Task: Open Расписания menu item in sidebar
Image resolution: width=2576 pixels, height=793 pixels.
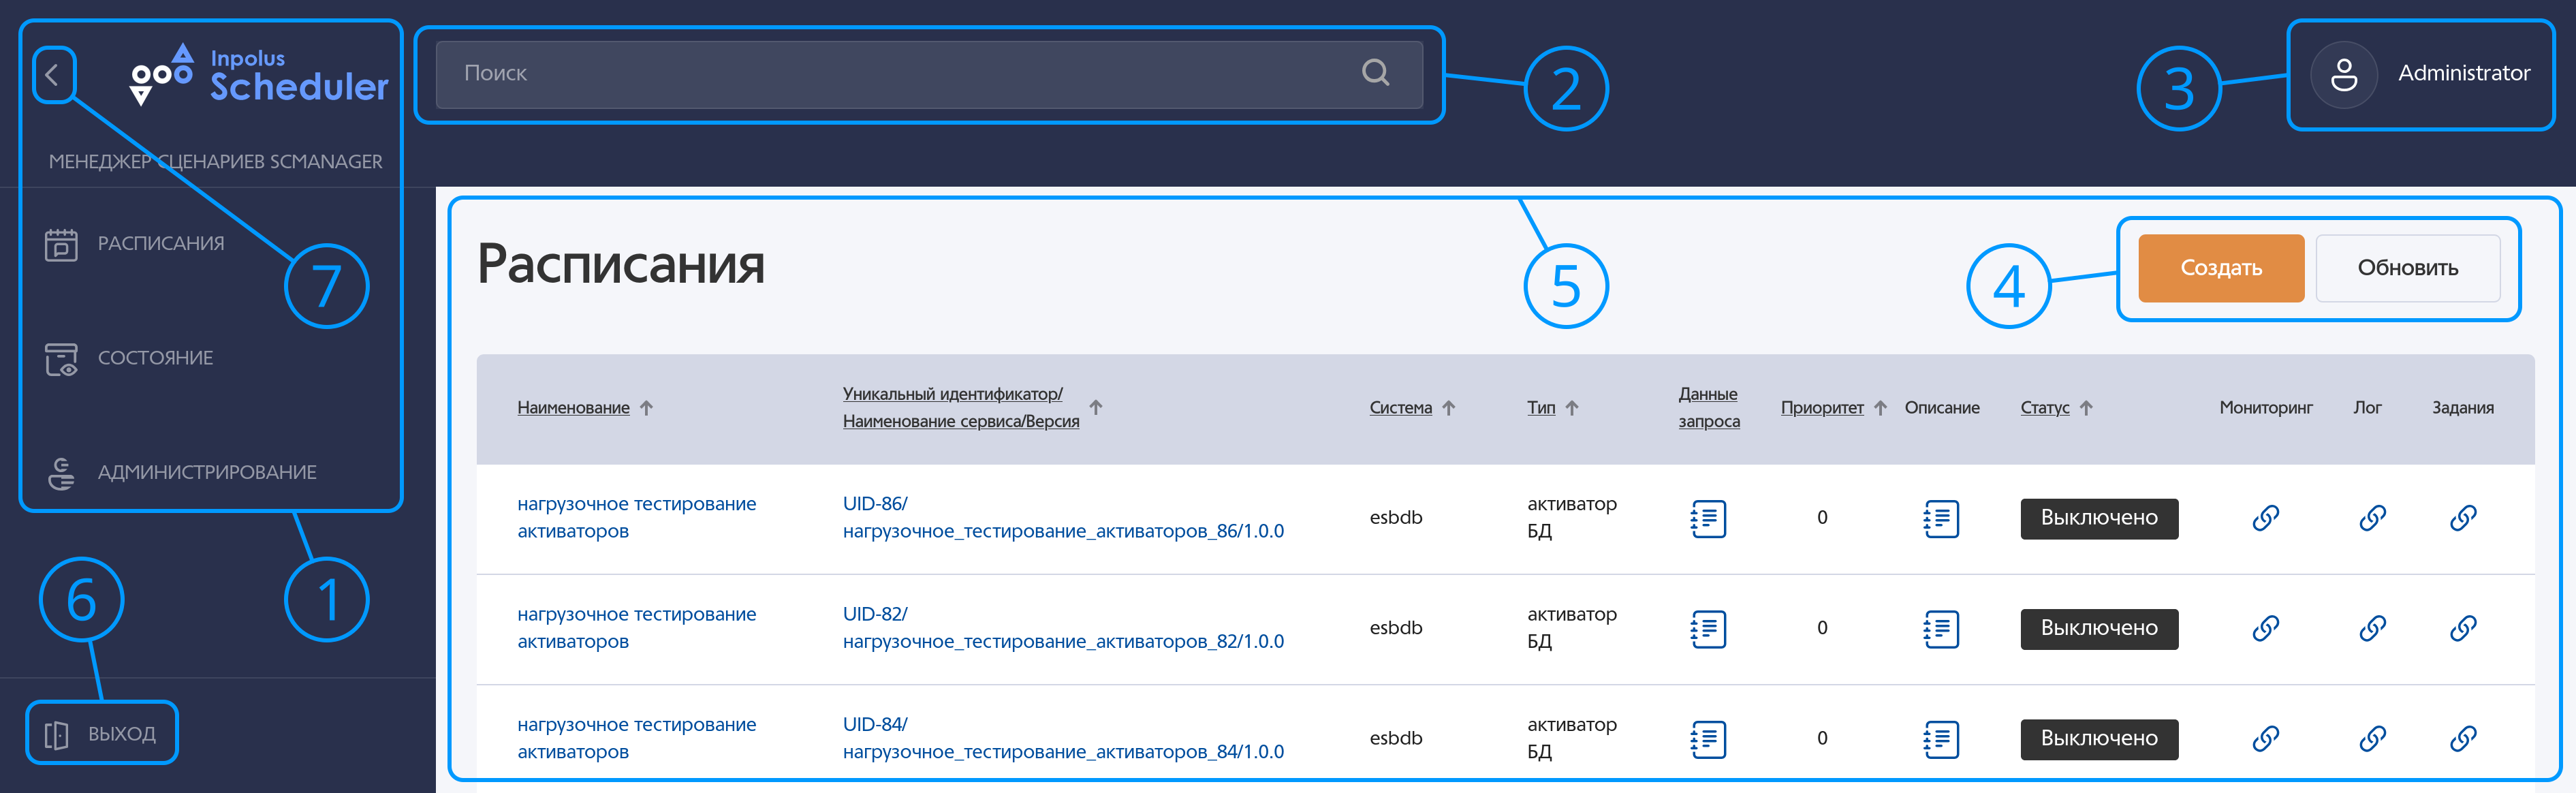Action: (x=160, y=244)
